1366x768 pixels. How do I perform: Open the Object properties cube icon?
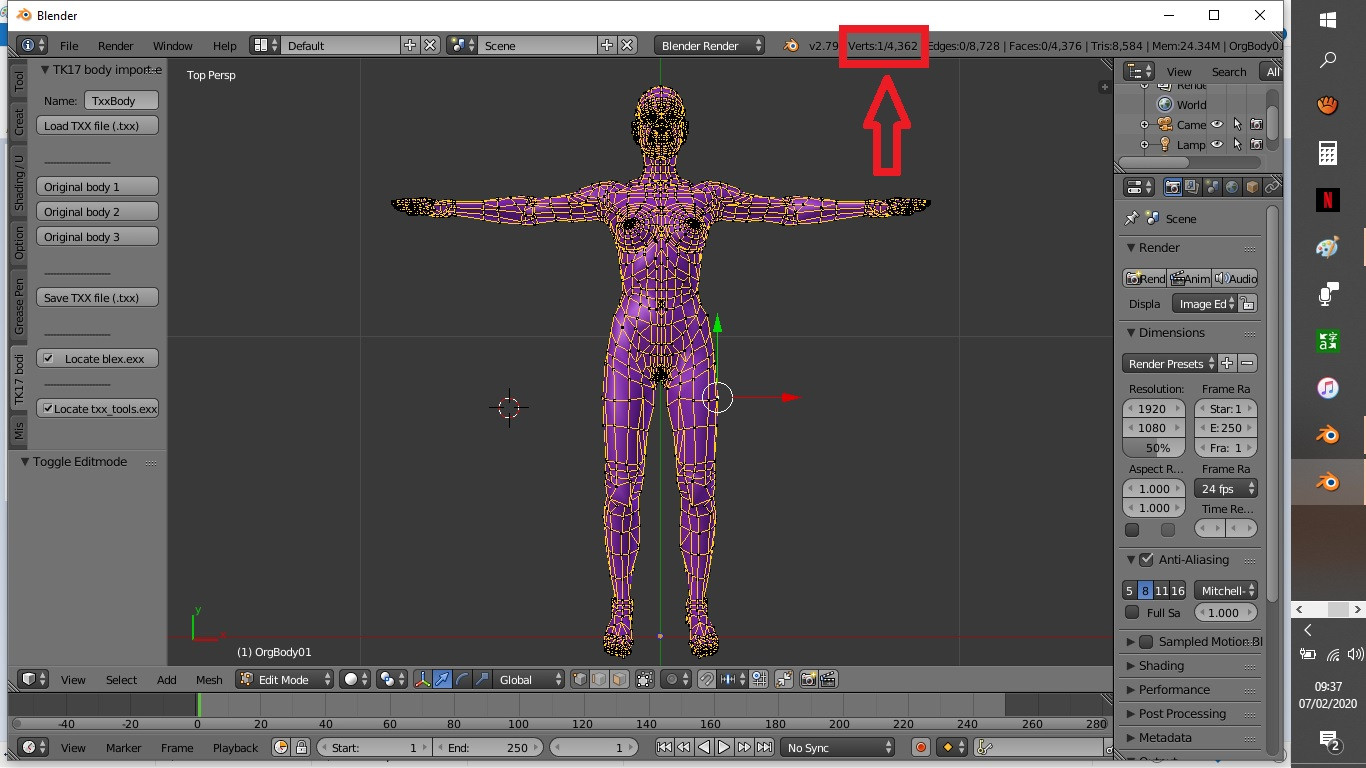point(1252,187)
